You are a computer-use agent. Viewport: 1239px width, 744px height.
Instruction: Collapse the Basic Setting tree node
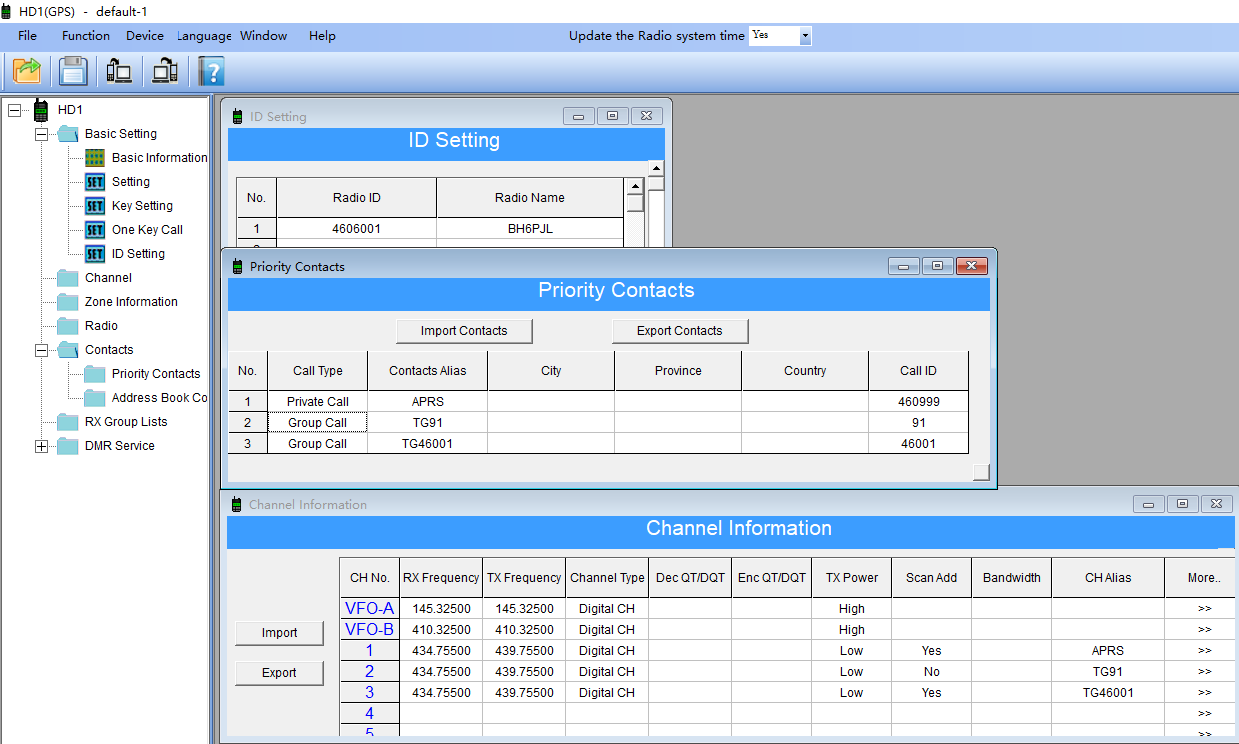pos(41,134)
